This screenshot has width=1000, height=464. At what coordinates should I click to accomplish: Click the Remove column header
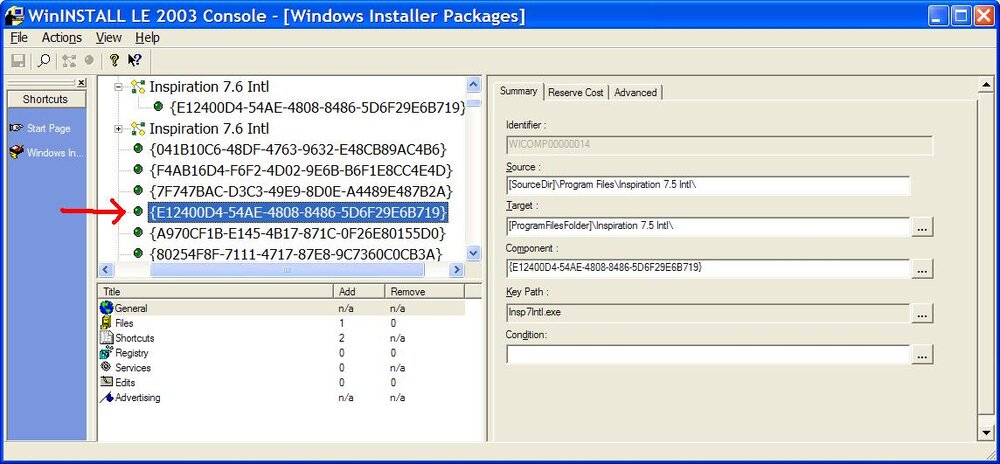[x=425, y=291]
